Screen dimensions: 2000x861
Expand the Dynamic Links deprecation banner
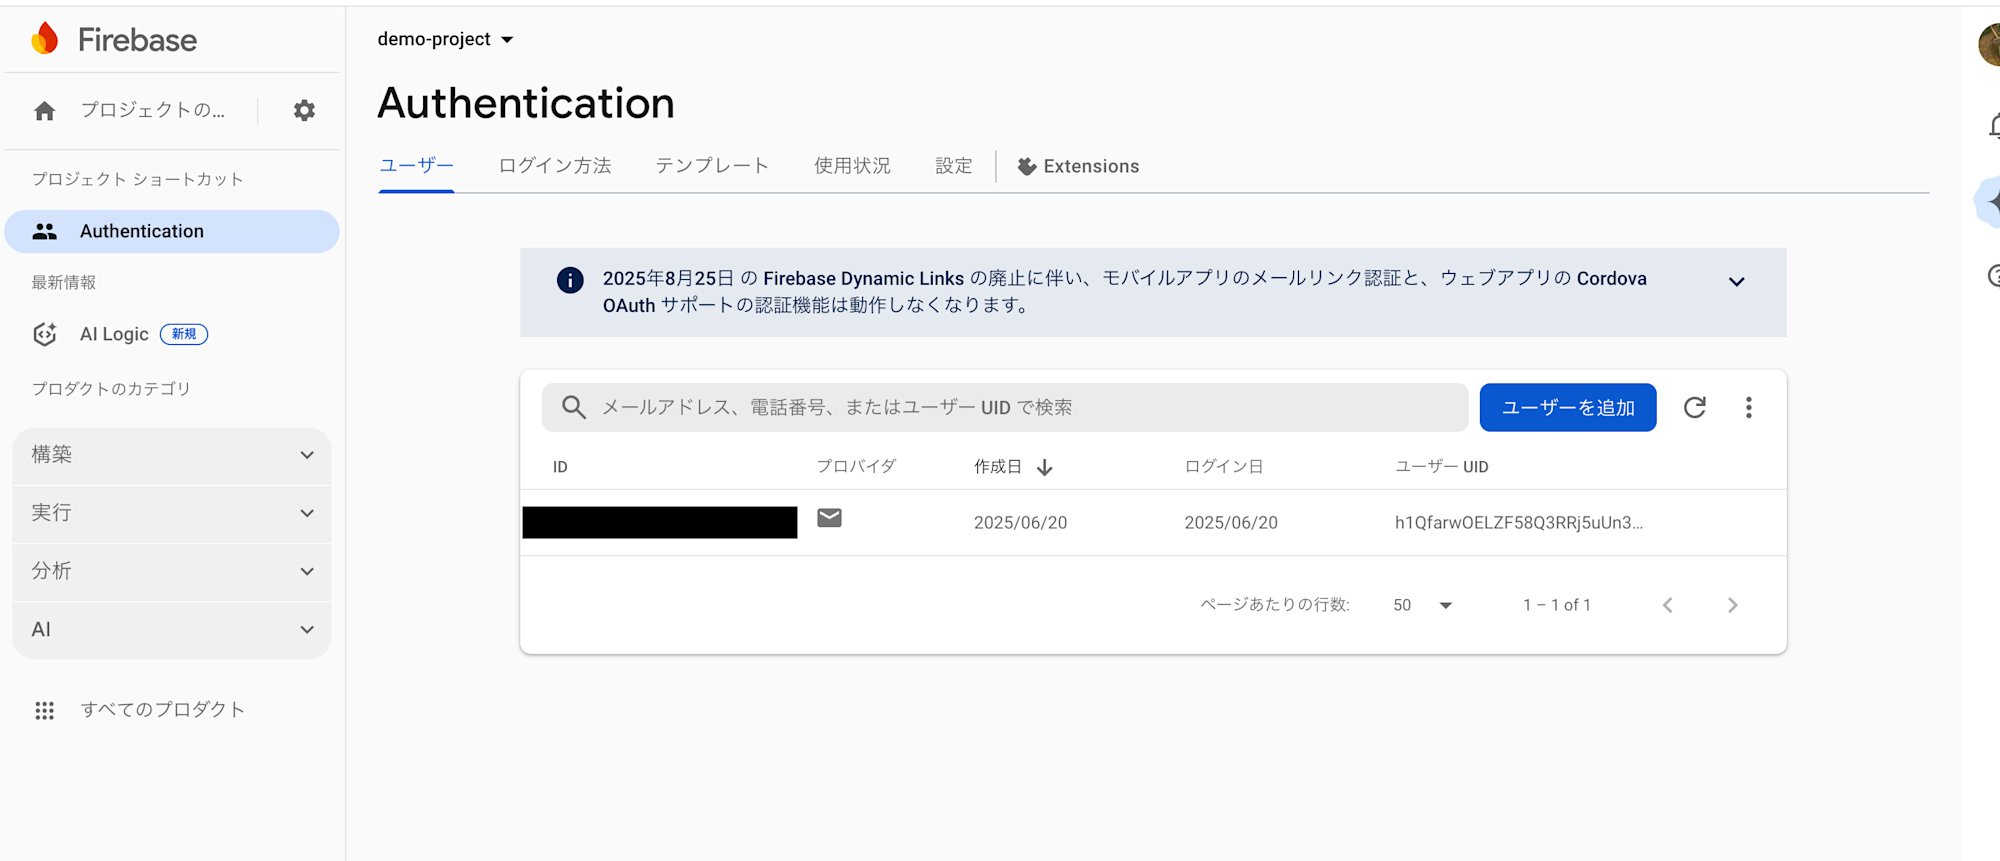click(1737, 282)
